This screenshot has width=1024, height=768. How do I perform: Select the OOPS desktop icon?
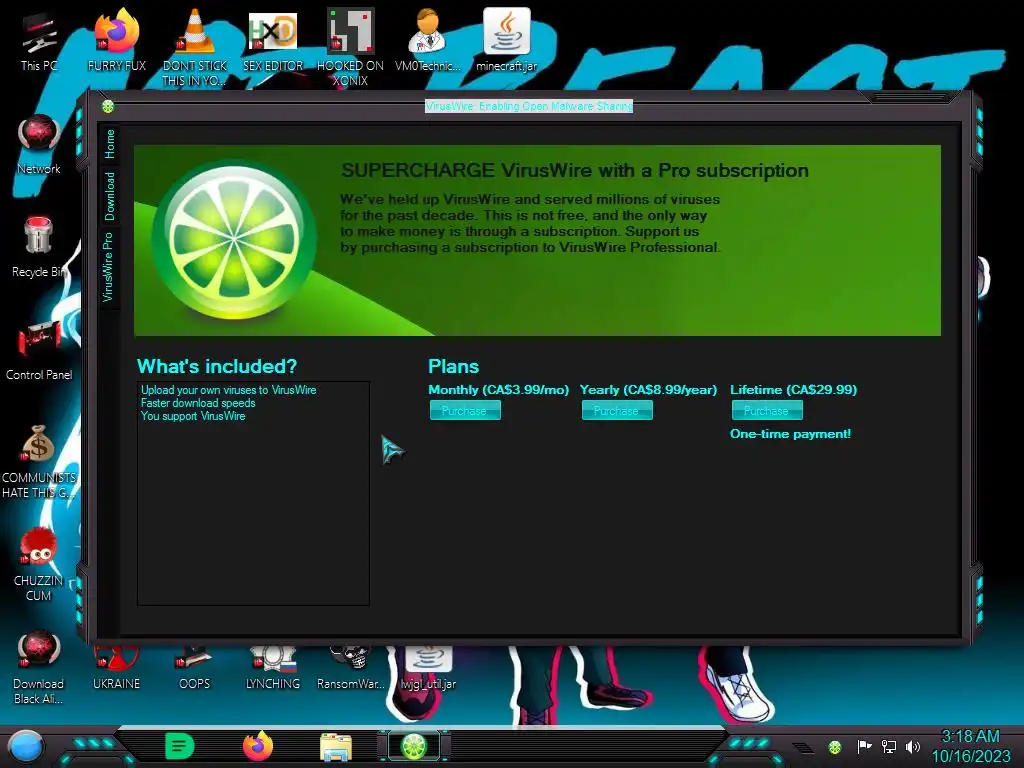(195, 669)
